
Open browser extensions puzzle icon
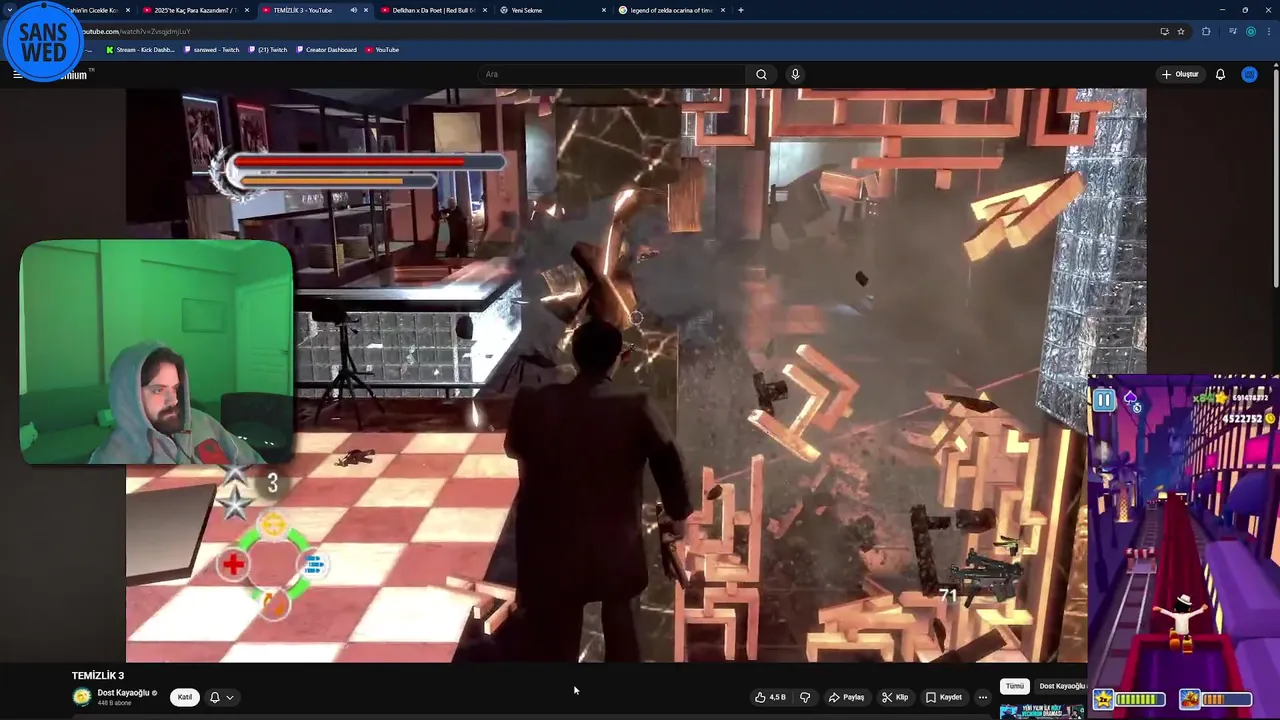[x=1206, y=31]
